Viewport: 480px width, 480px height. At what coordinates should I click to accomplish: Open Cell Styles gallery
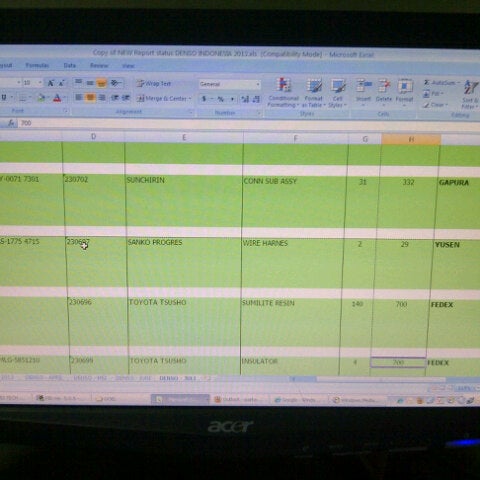[x=338, y=93]
